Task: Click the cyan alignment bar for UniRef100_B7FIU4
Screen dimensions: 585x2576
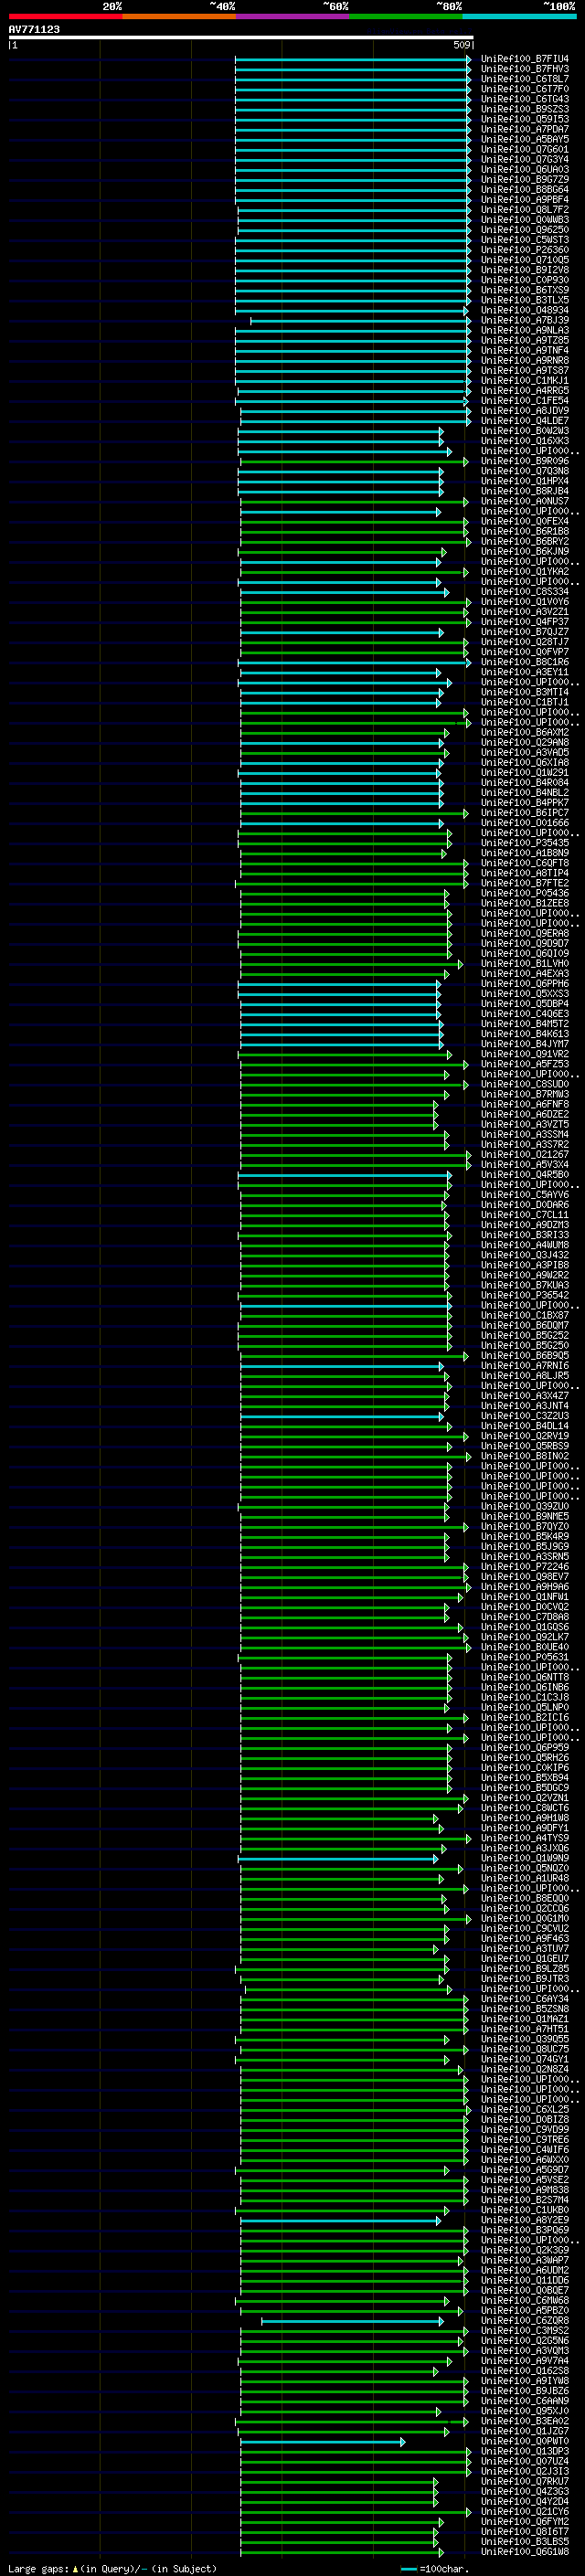Action: coord(353,60)
